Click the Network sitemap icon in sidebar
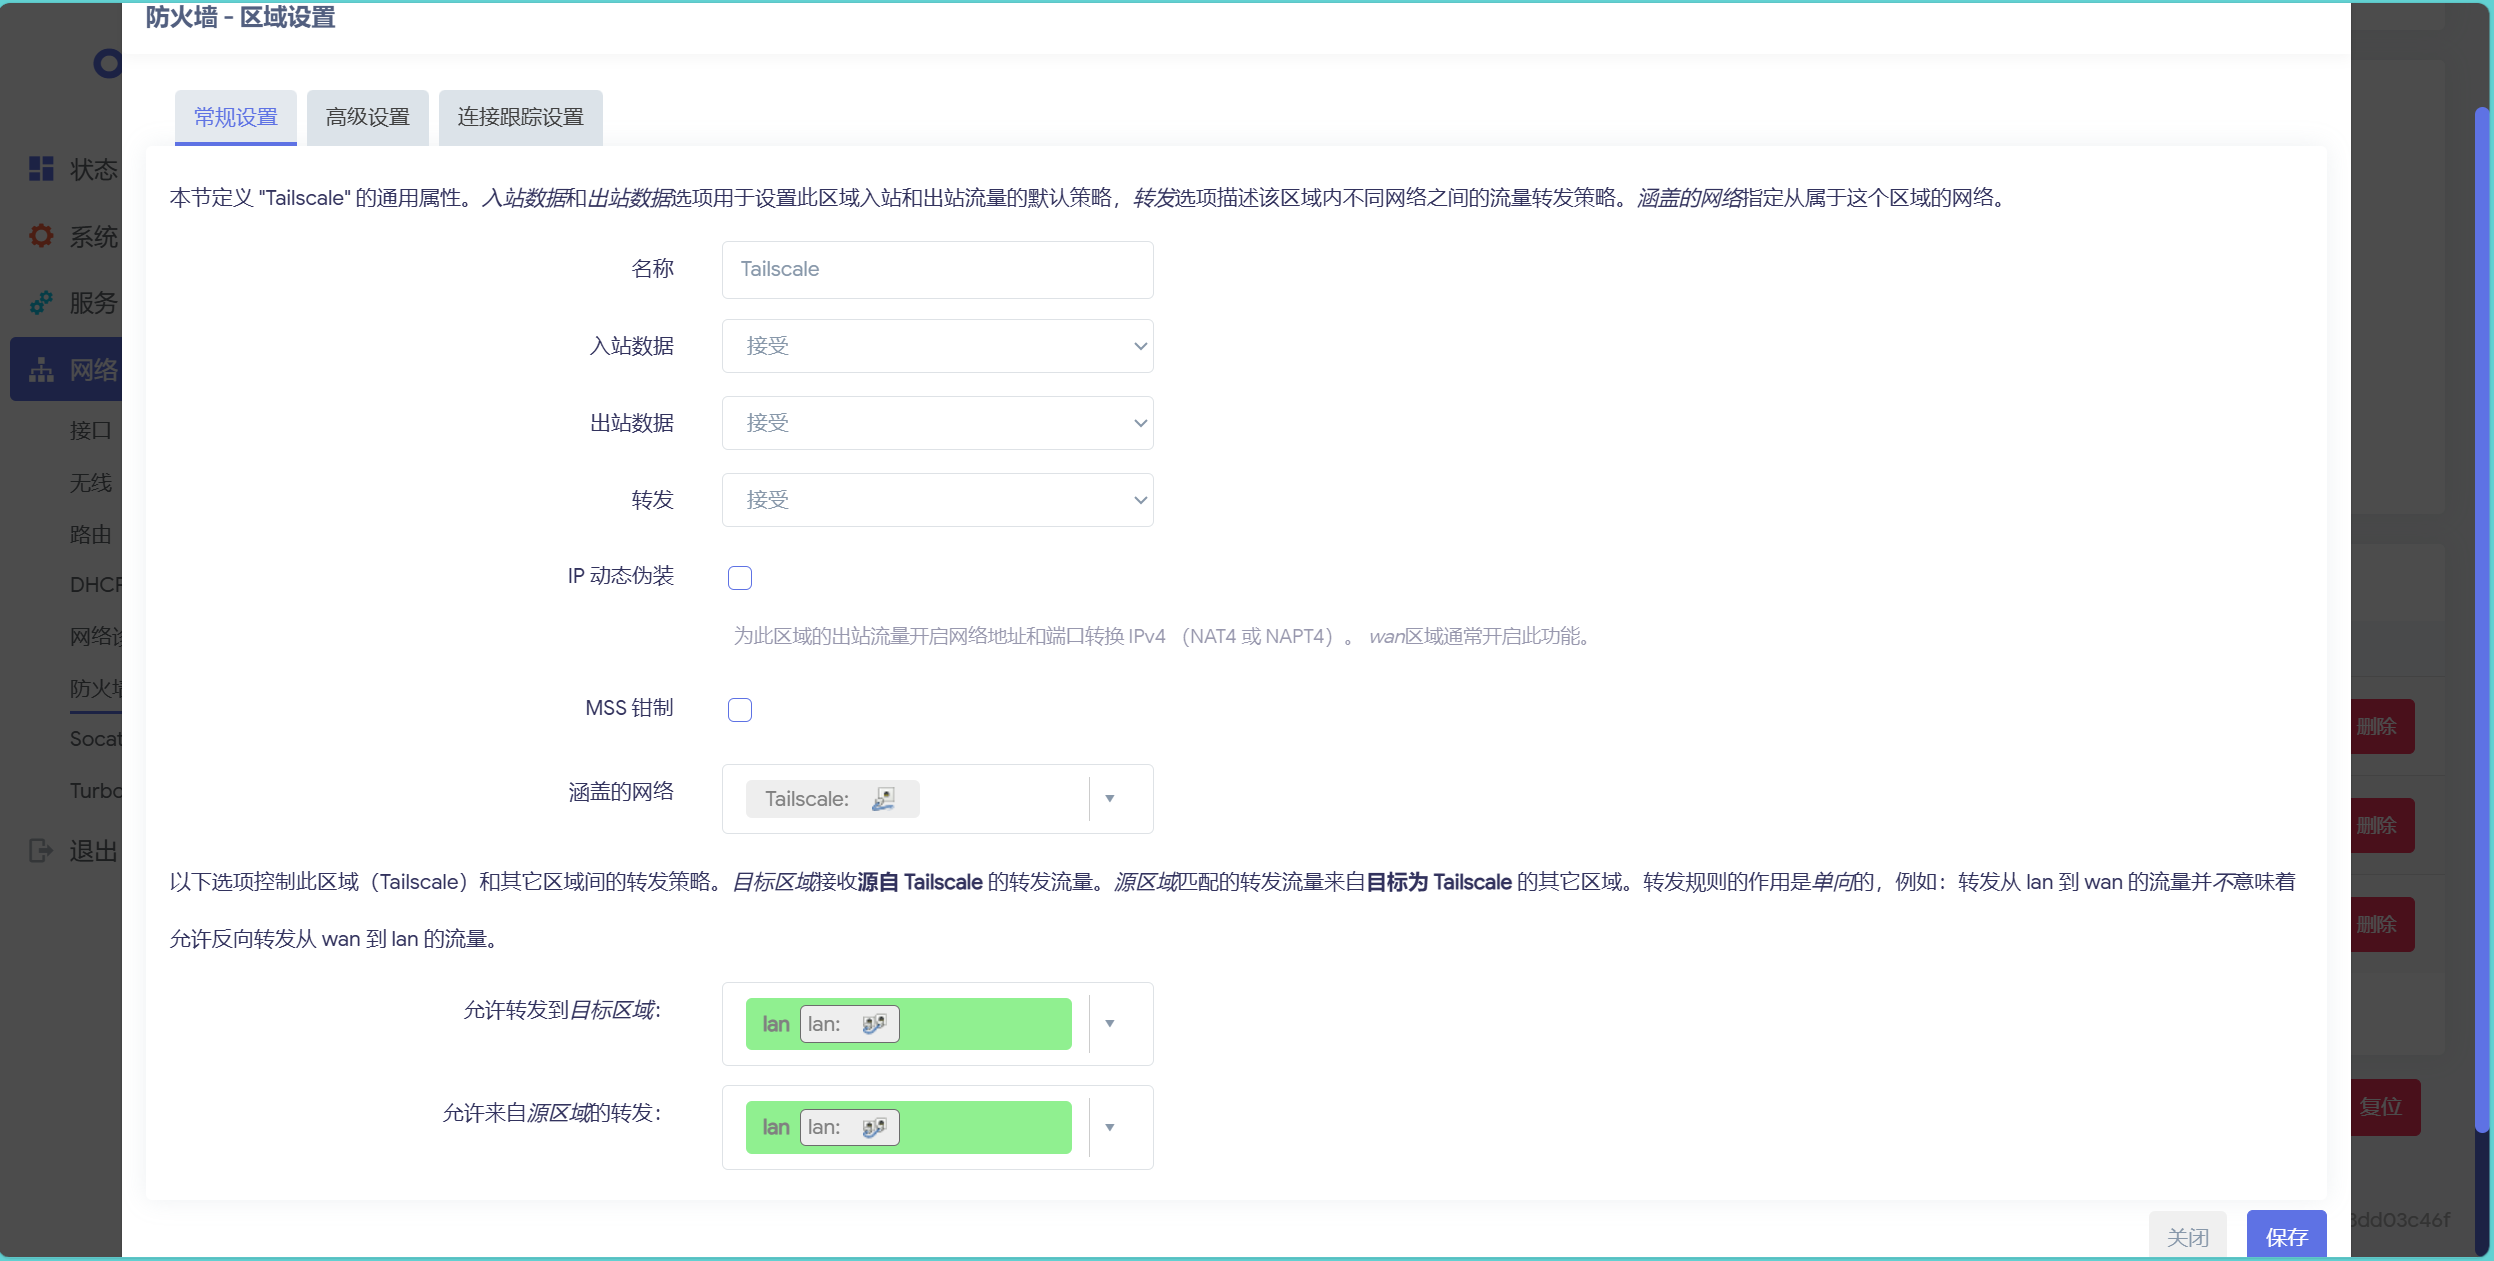The image size is (2494, 1261). click(x=41, y=370)
